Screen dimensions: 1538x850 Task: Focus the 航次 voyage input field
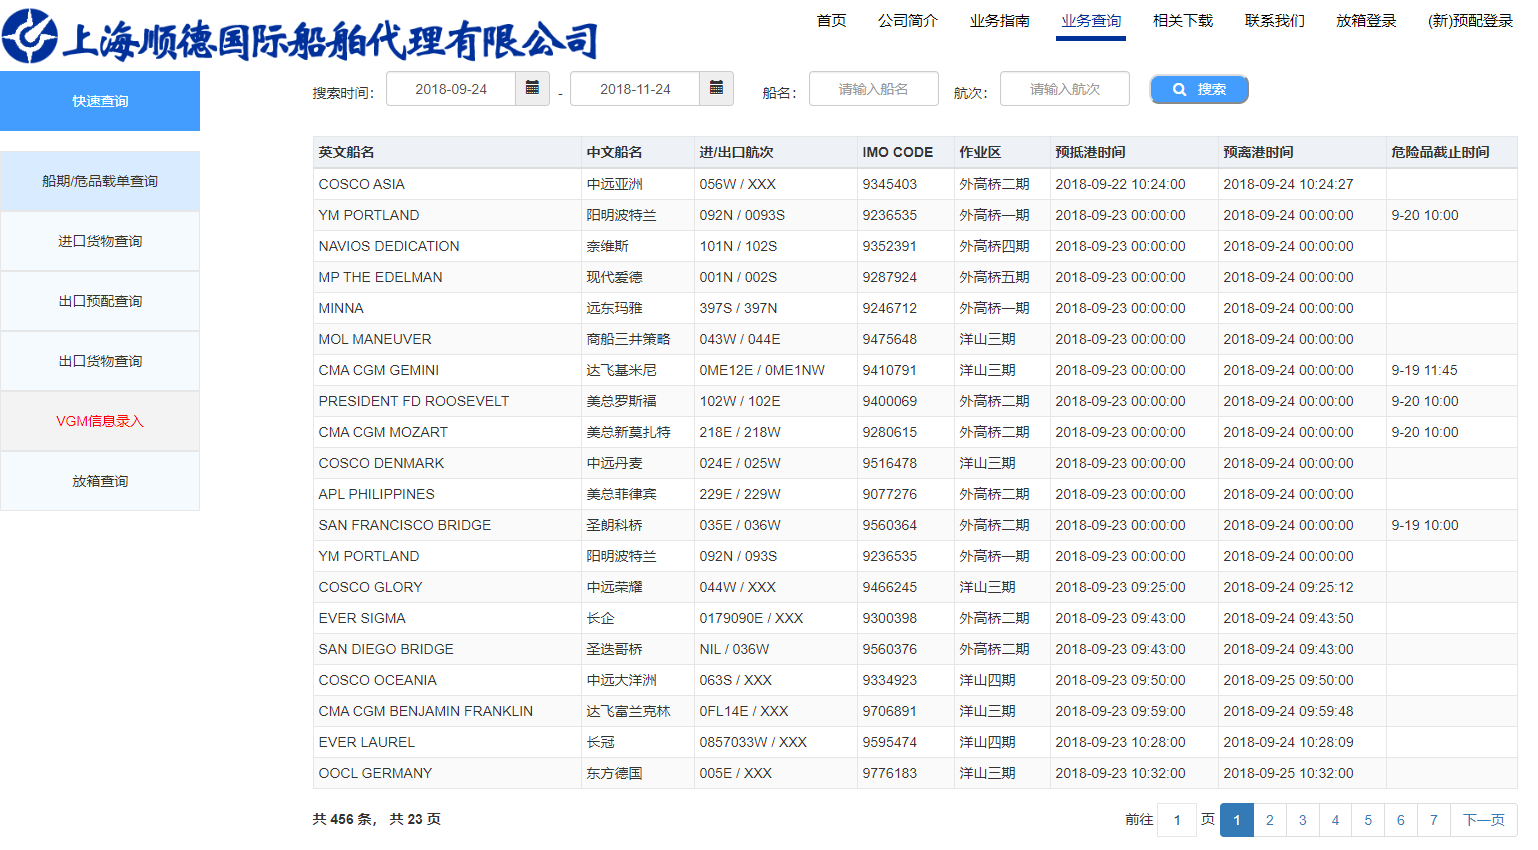(x=1064, y=89)
